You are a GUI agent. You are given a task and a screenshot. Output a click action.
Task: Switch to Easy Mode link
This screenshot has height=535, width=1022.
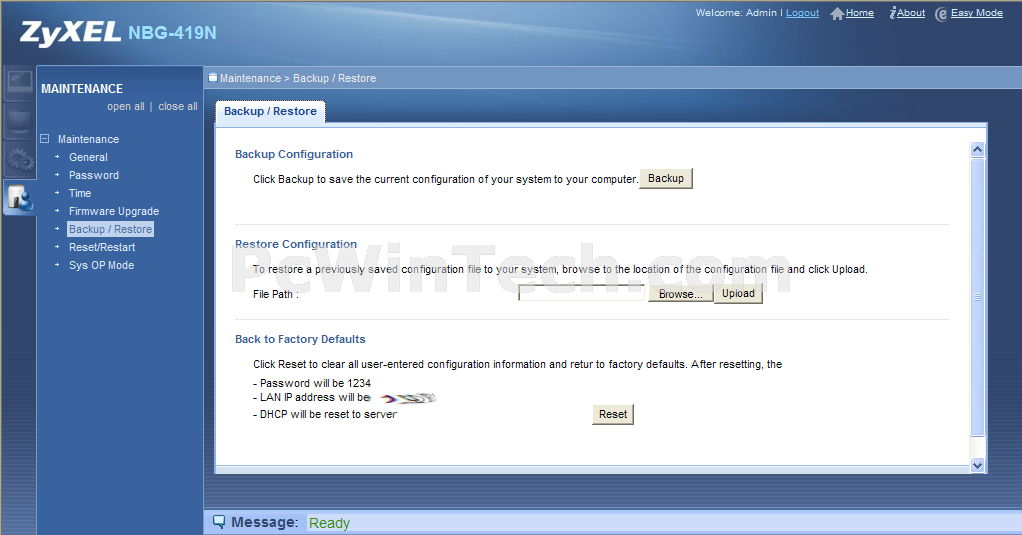pos(976,13)
